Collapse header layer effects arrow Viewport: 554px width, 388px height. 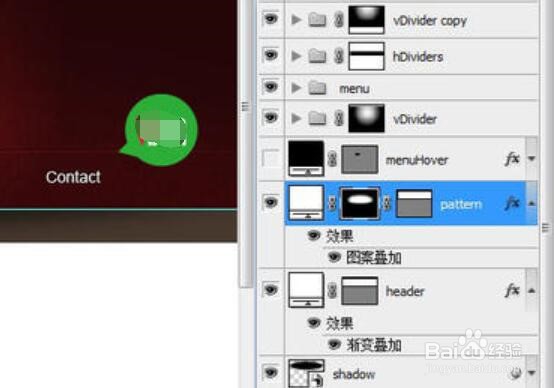tap(532, 291)
